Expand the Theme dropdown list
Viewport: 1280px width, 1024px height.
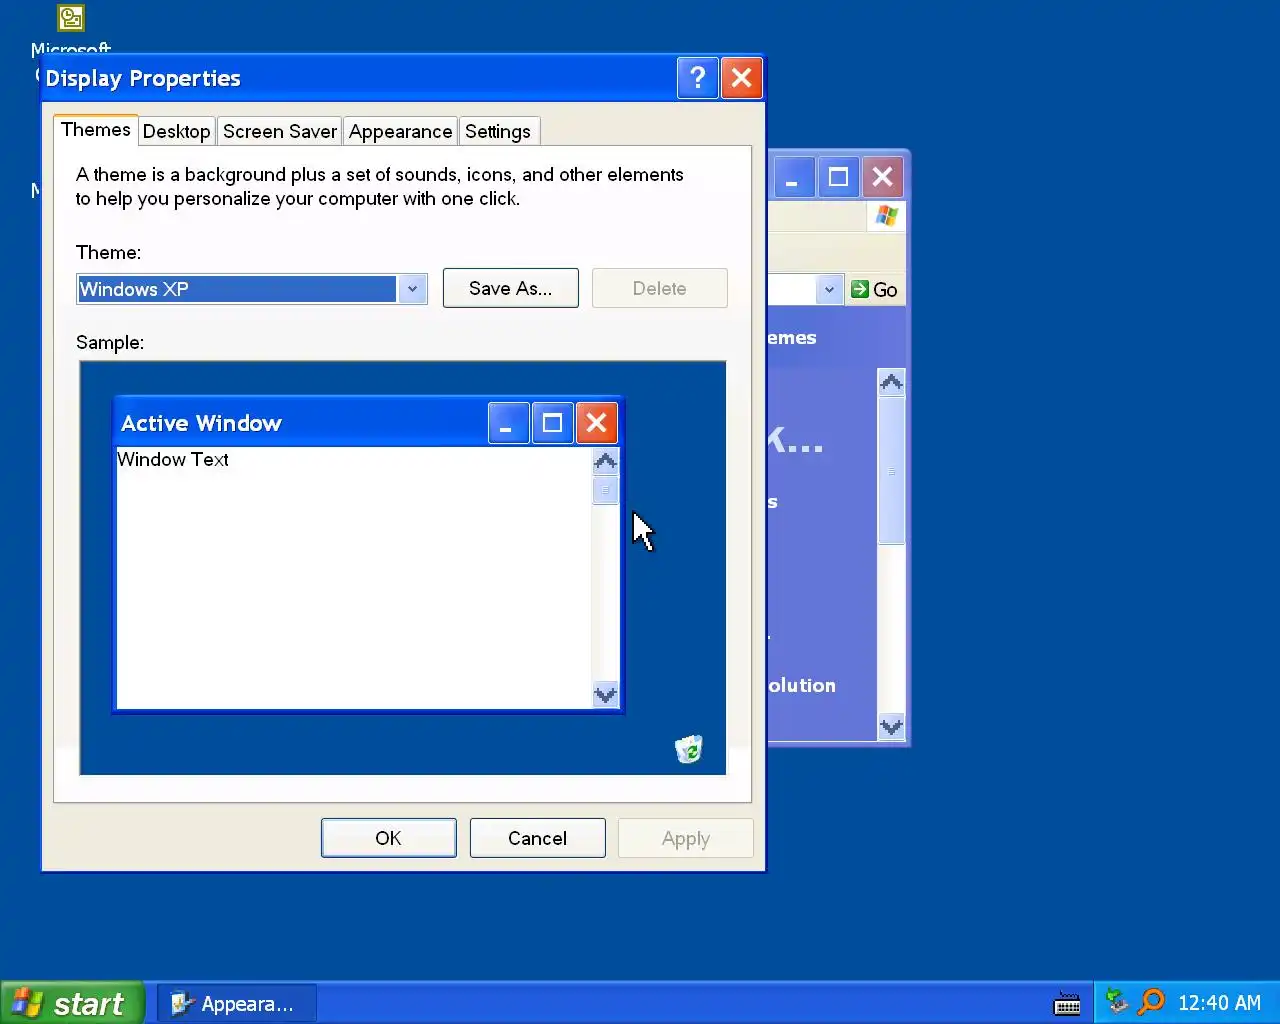tap(412, 289)
